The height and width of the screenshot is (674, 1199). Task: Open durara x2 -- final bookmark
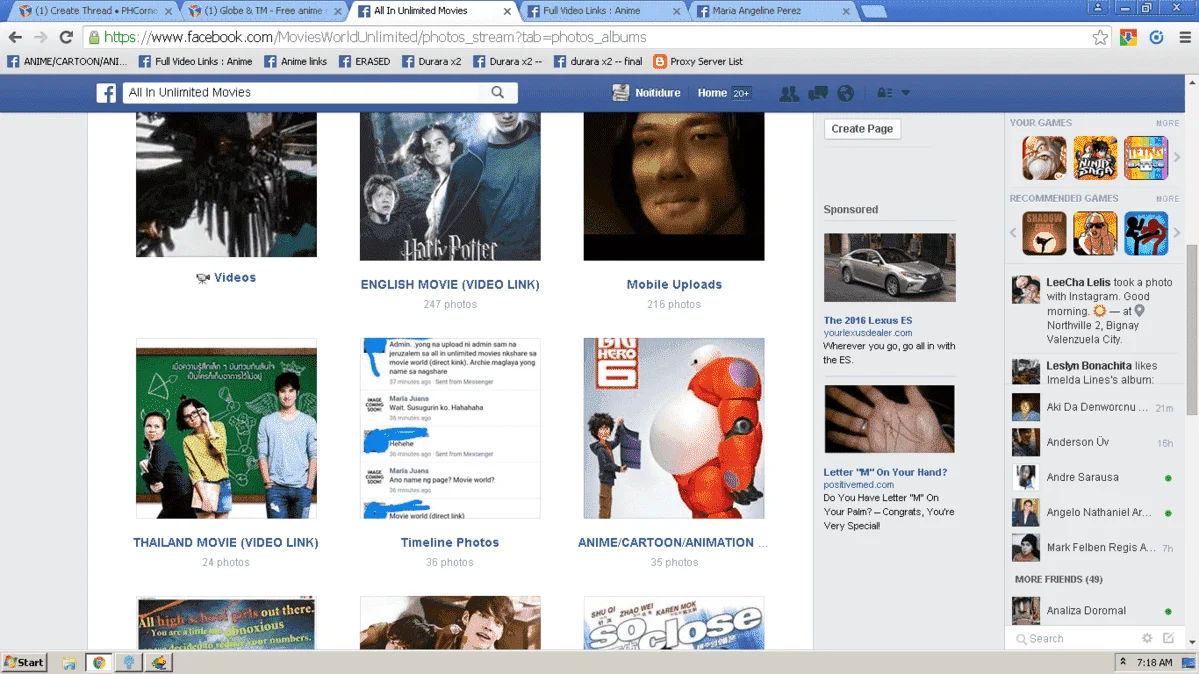(x=598, y=61)
